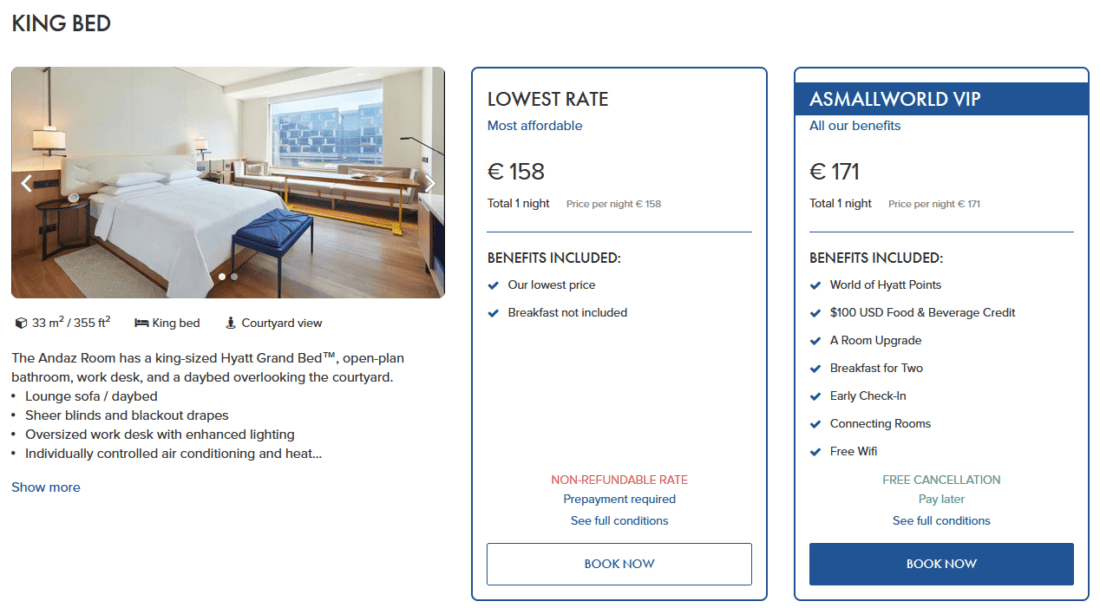Book the ASMALLWORLD VIP rate at €171

tap(941, 564)
